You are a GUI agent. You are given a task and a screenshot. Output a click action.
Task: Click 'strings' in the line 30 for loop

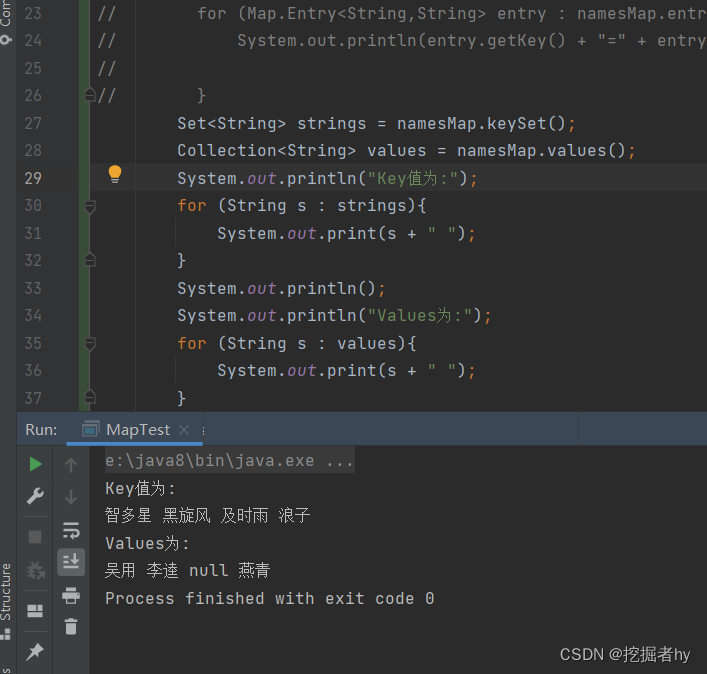372,206
